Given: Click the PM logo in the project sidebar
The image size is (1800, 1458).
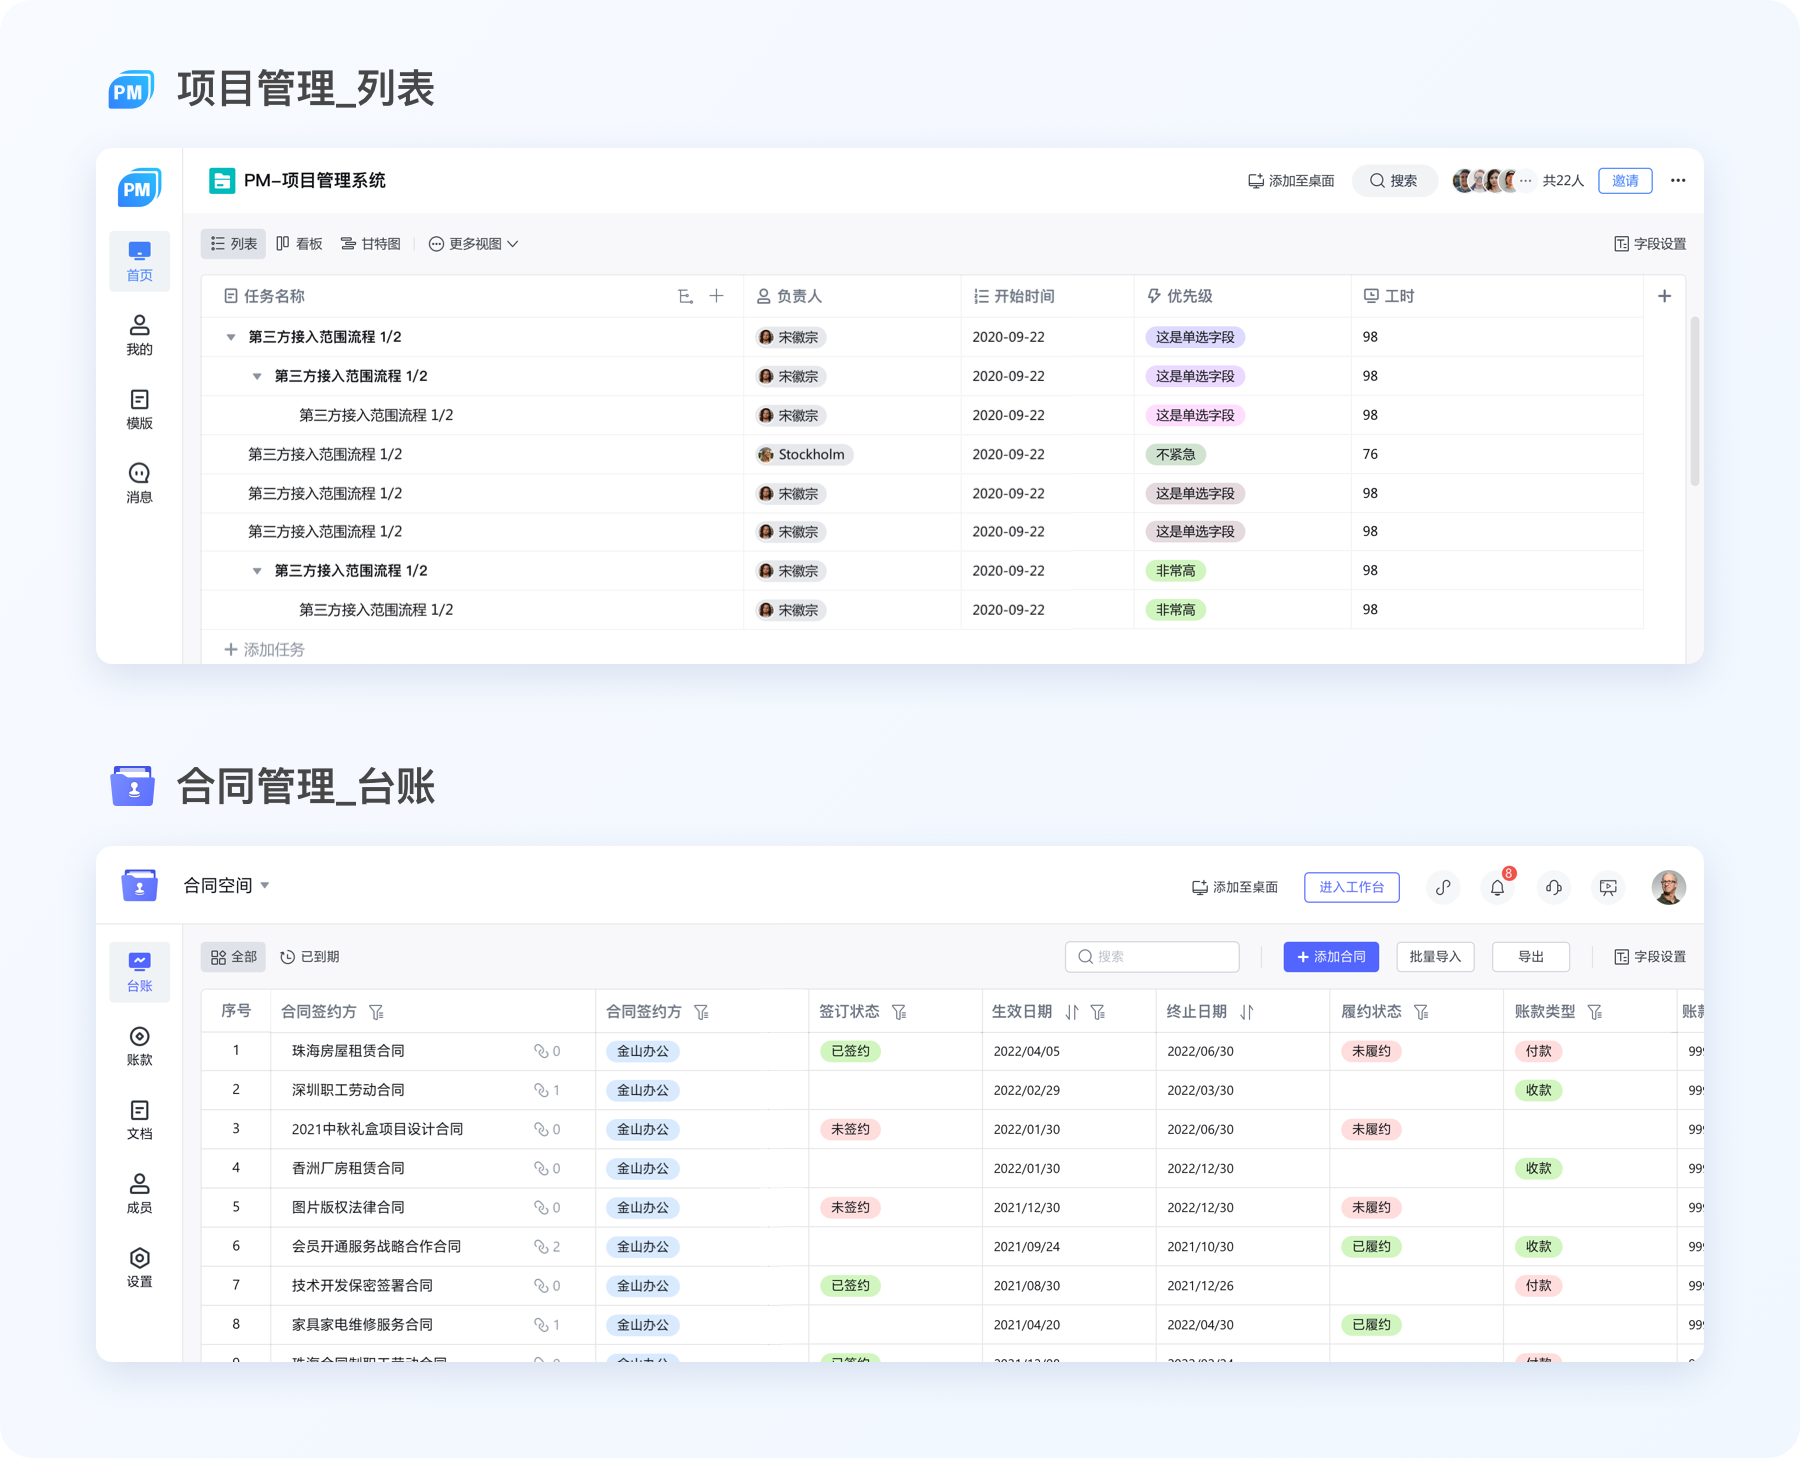Looking at the screenshot, I should click(139, 187).
